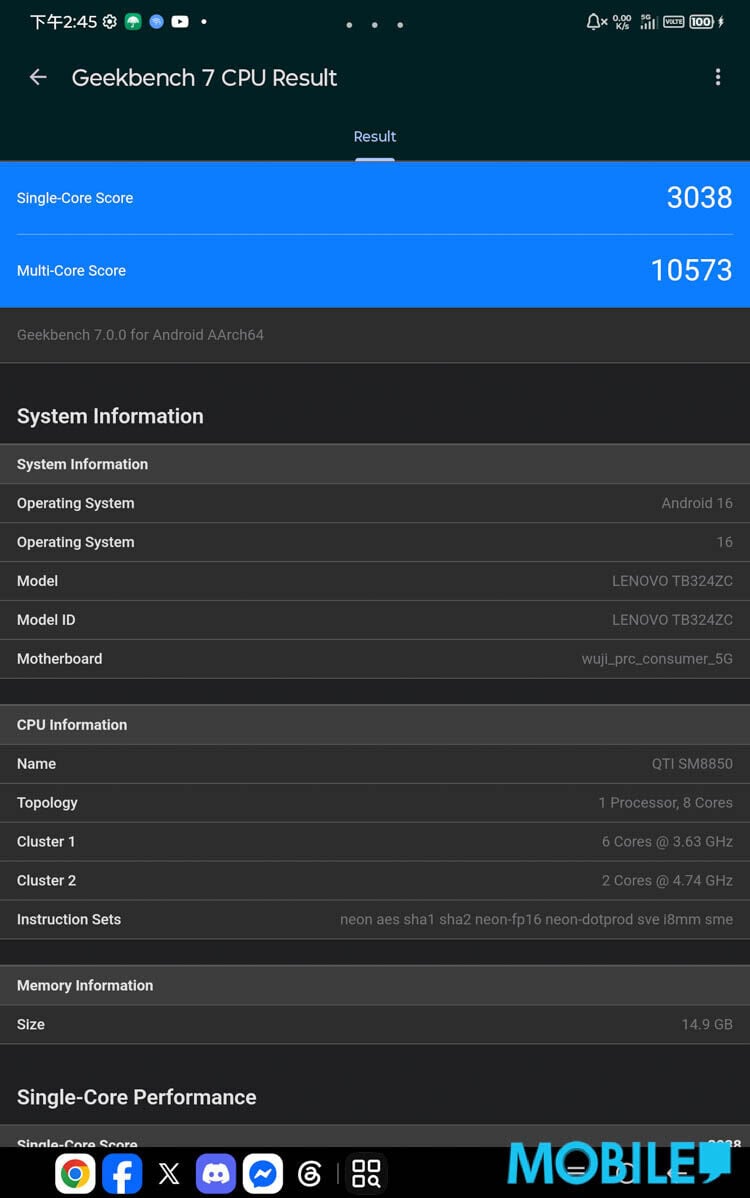The width and height of the screenshot is (750, 1198).
Task: Tap the Instruction Sets label
Action: (69, 919)
